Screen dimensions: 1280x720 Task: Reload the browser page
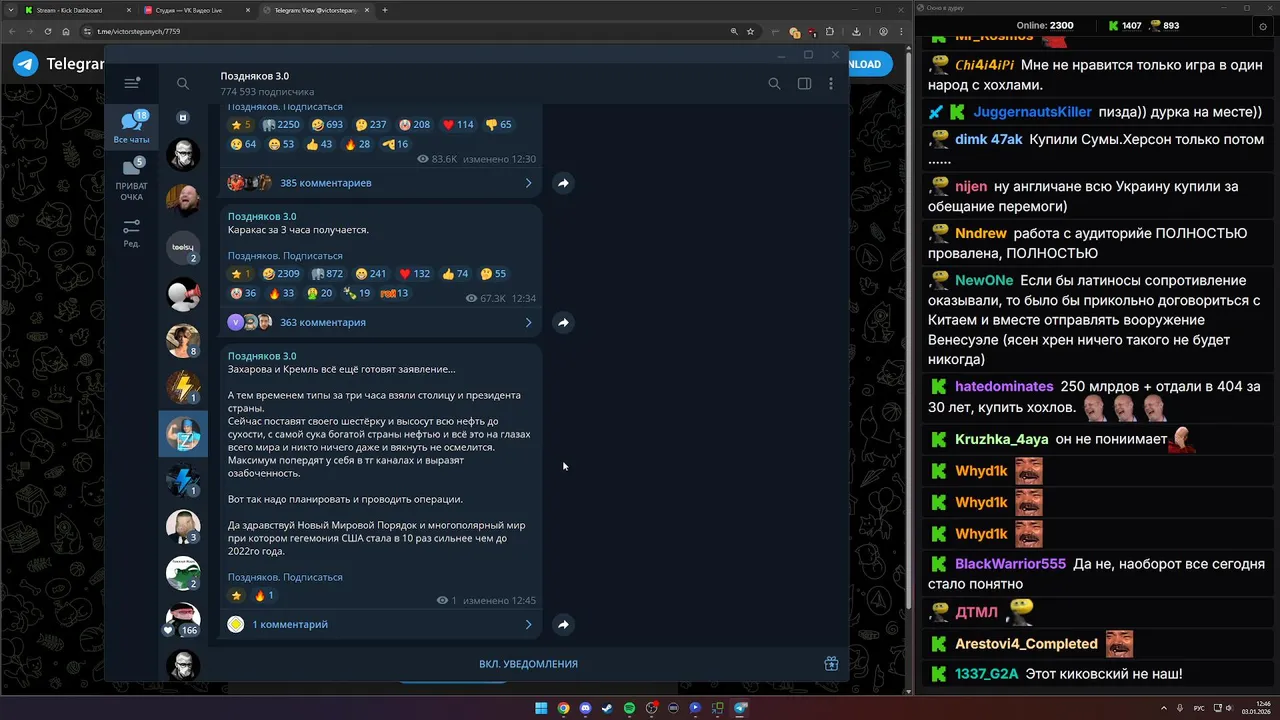click(46, 32)
